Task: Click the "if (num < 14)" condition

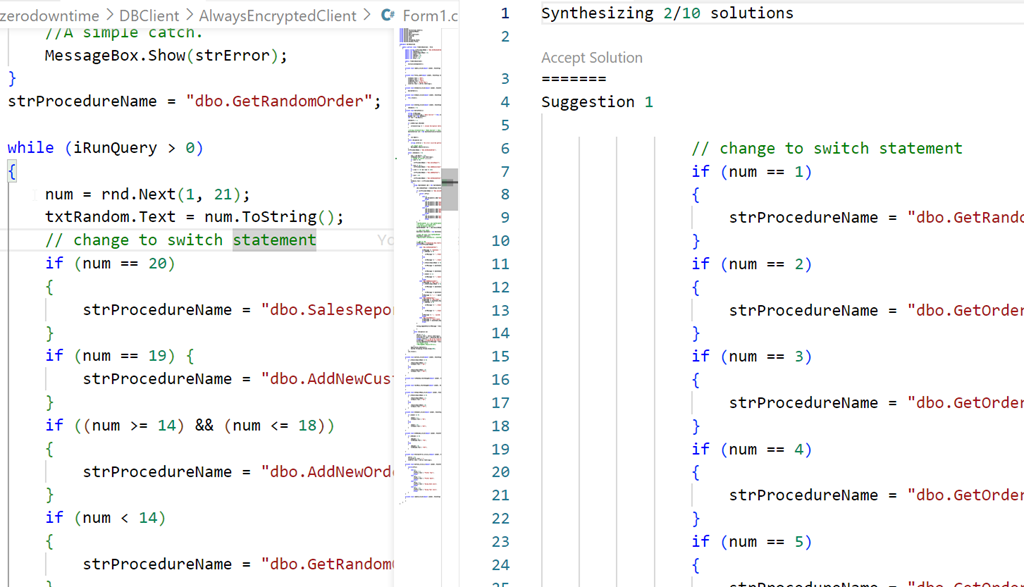Action: click(105, 518)
